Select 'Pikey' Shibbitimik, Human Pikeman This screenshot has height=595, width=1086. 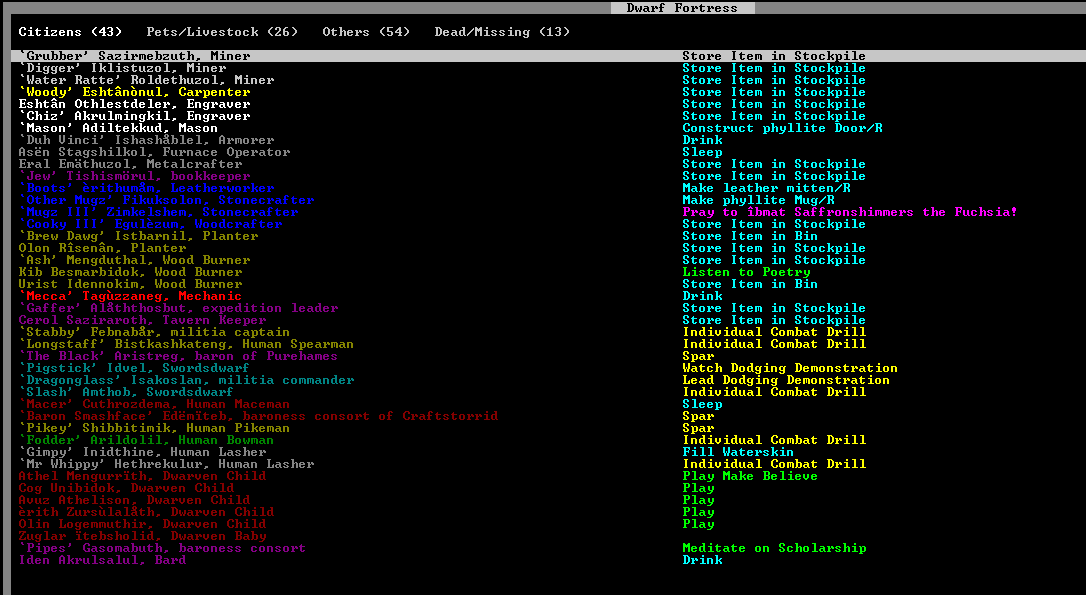154,428
